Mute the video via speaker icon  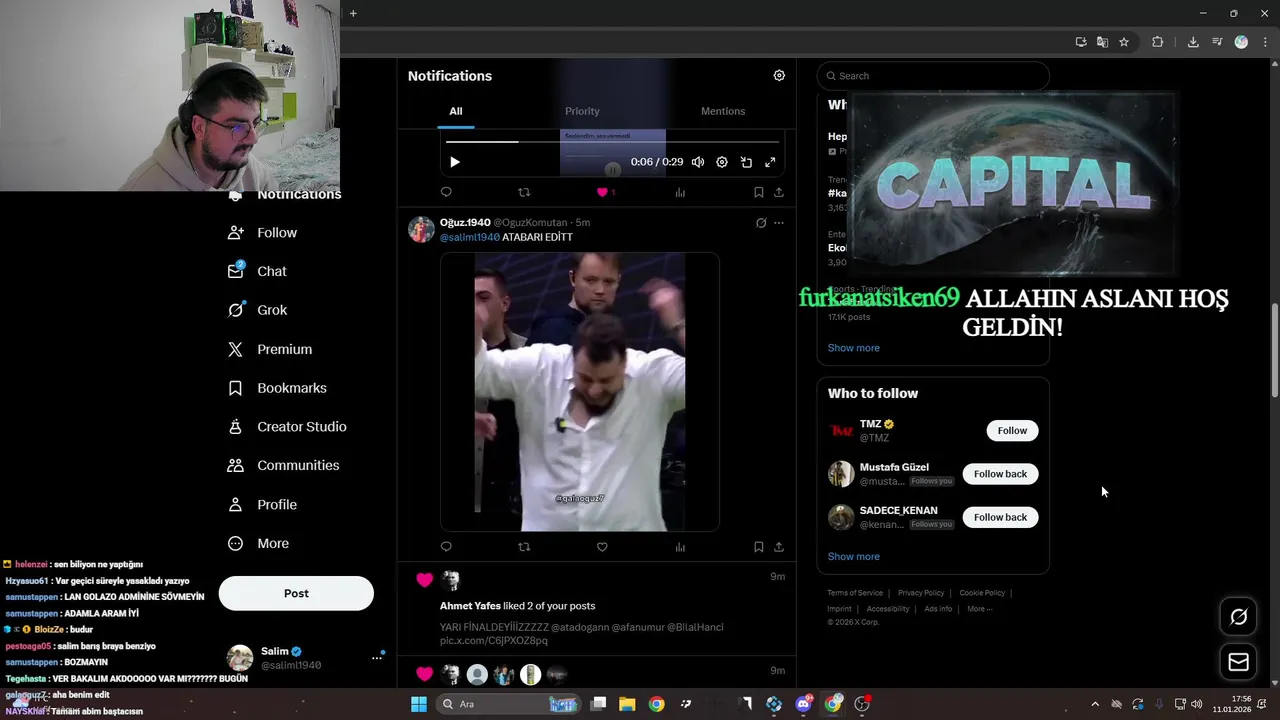pos(698,162)
